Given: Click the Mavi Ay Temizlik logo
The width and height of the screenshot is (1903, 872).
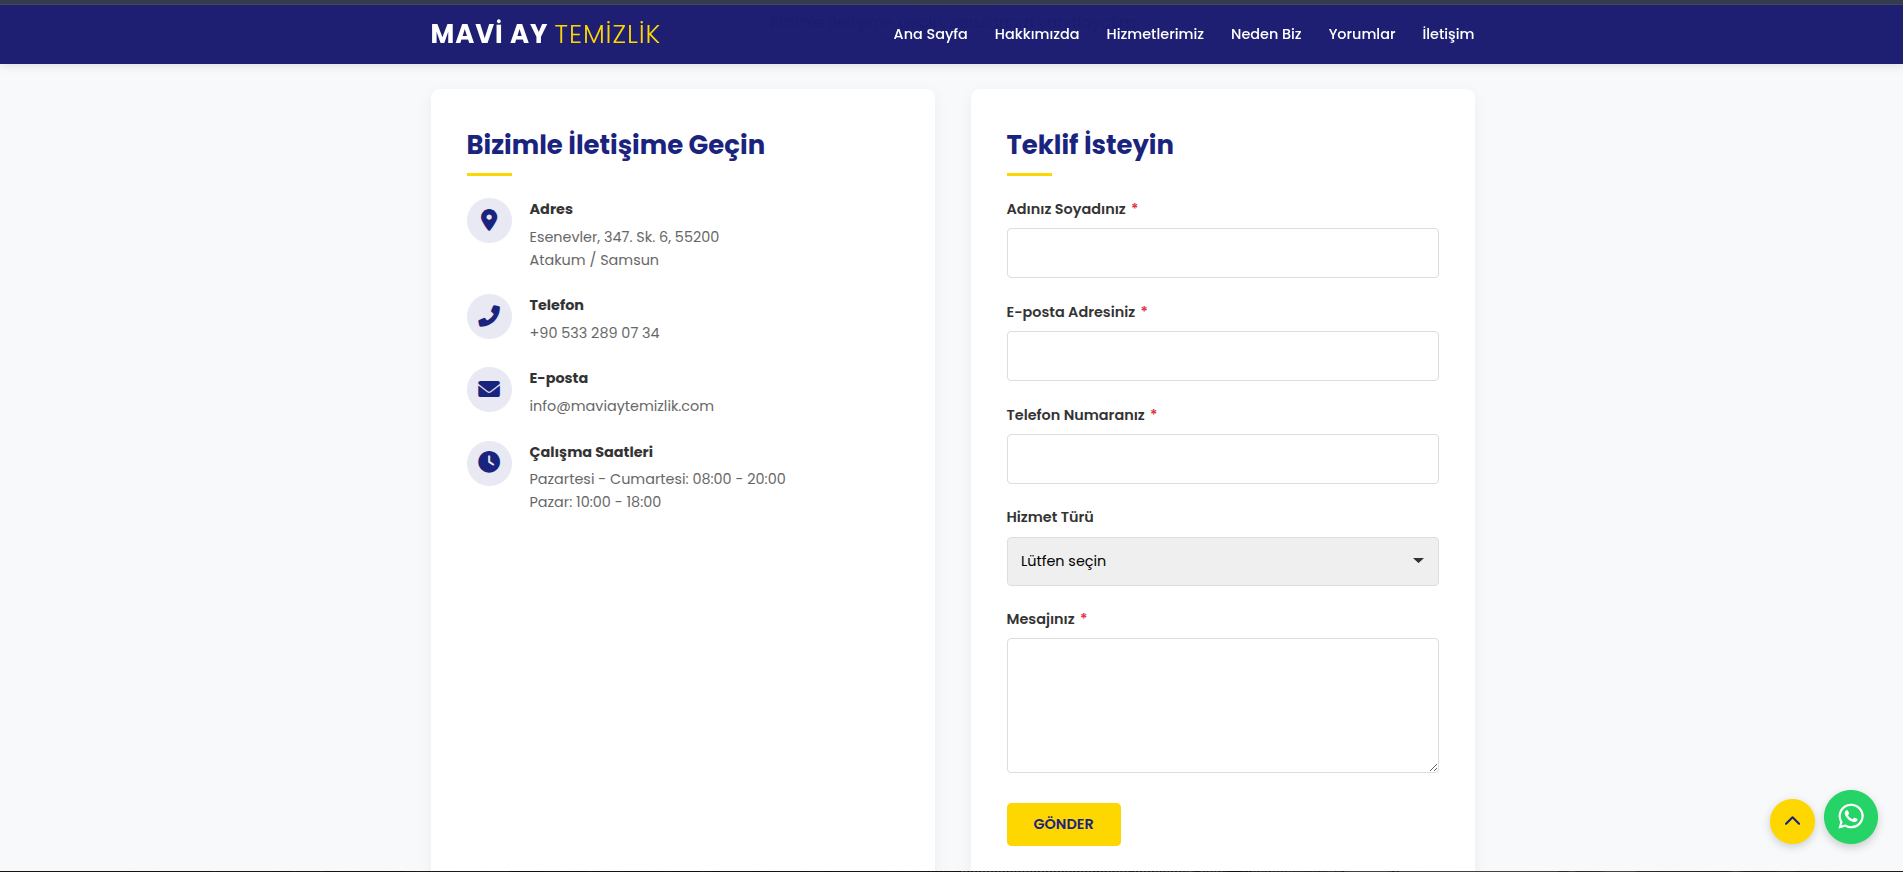Looking at the screenshot, I should click(x=545, y=34).
